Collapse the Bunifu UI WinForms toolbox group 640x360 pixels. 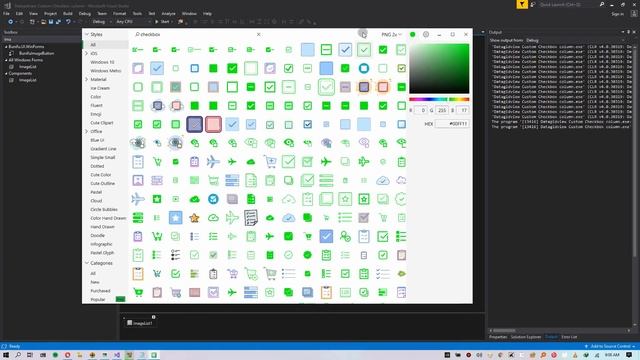6,47
